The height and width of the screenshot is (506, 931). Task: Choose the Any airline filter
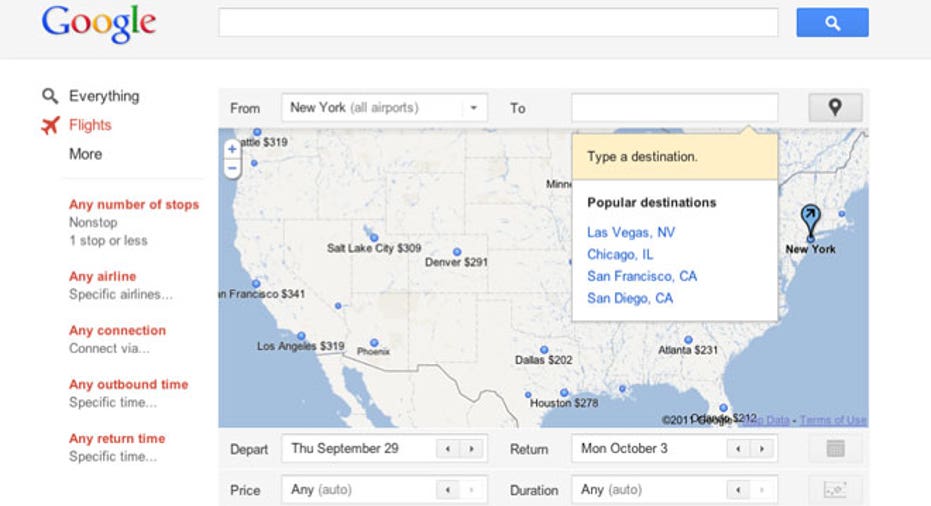[103, 276]
